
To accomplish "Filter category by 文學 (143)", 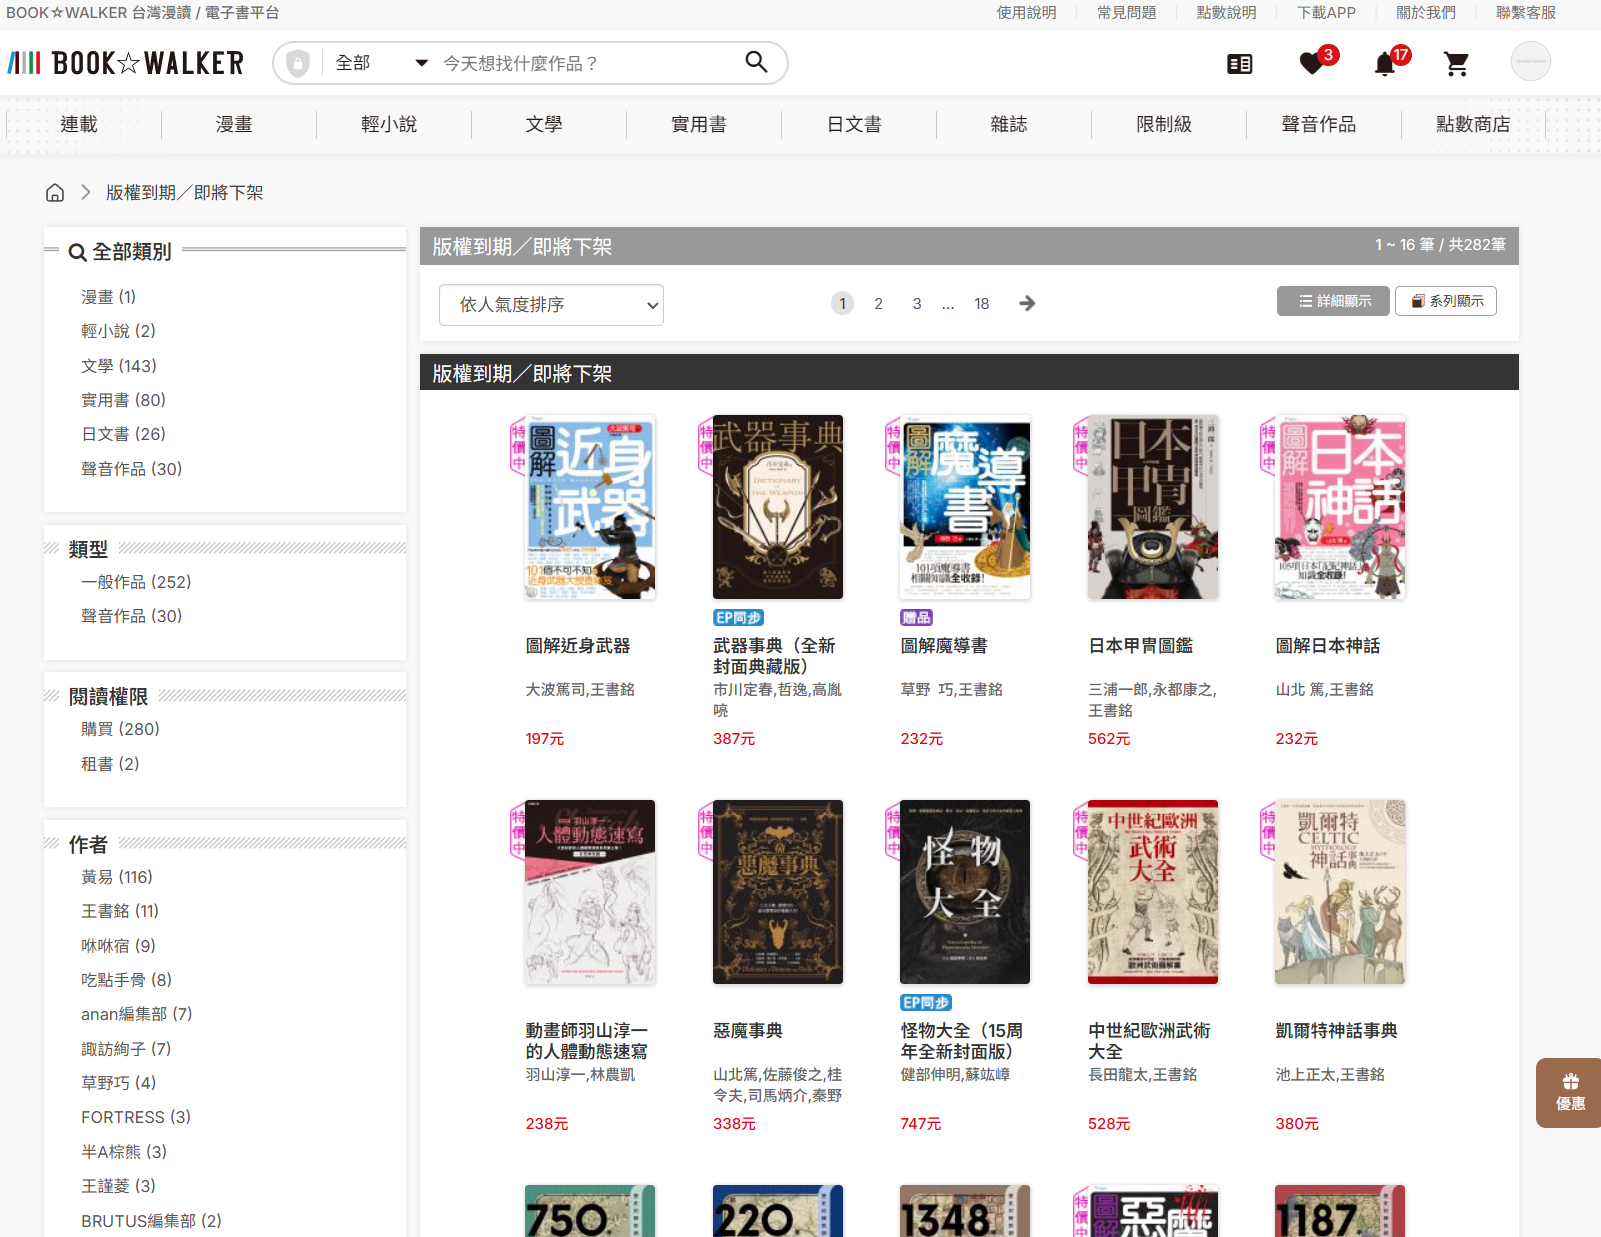I will coord(119,366).
